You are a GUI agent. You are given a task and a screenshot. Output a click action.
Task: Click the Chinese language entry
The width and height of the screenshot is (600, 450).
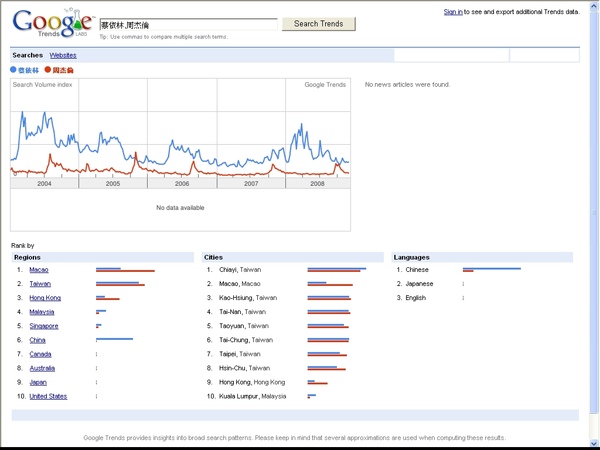click(417, 270)
